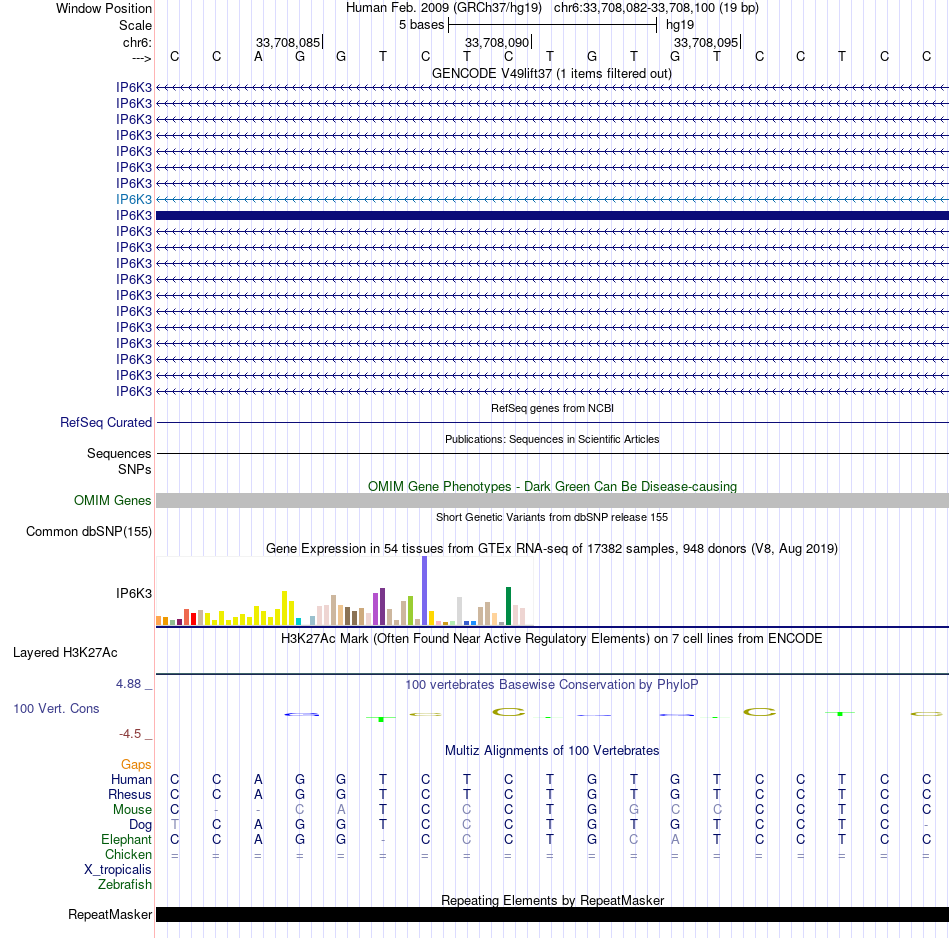950x938 pixels.
Task: Open the Multiz Alignments of 100 Vertebrates title
Action: click(552, 751)
